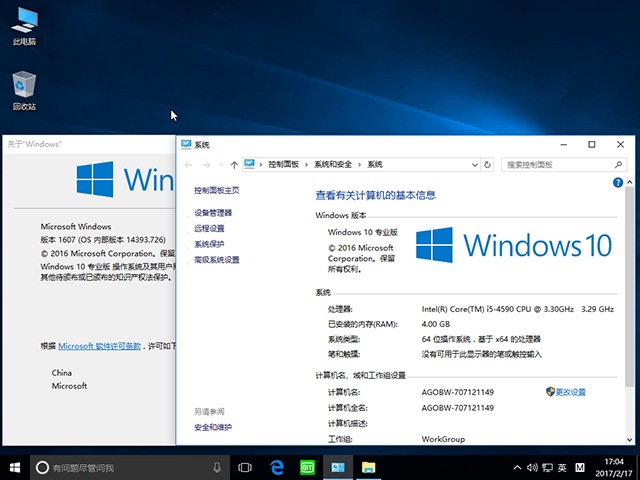Screen dimensions: 640x480
Task: Open the clock showing 17:04
Action: tap(613, 467)
